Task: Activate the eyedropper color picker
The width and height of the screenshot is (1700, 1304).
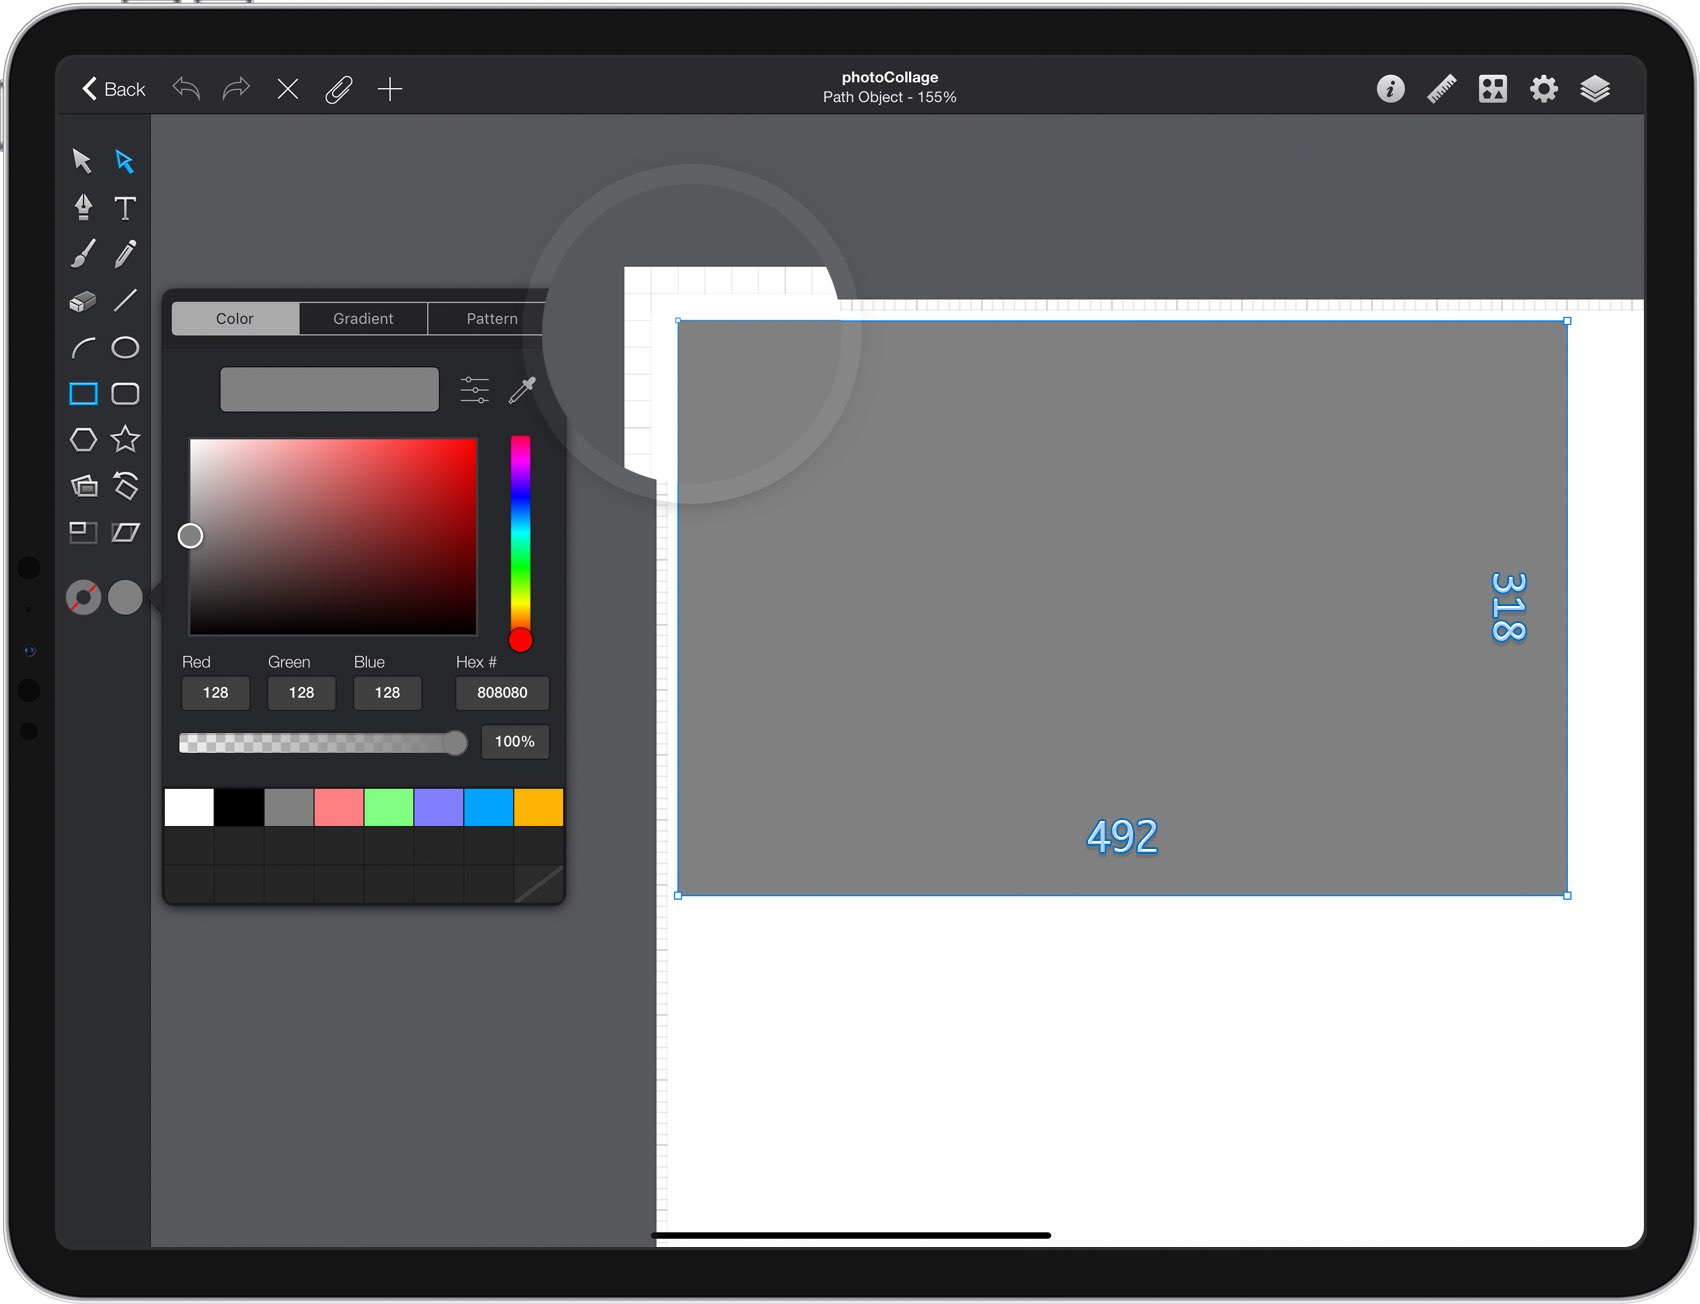Action: pos(522,390)
